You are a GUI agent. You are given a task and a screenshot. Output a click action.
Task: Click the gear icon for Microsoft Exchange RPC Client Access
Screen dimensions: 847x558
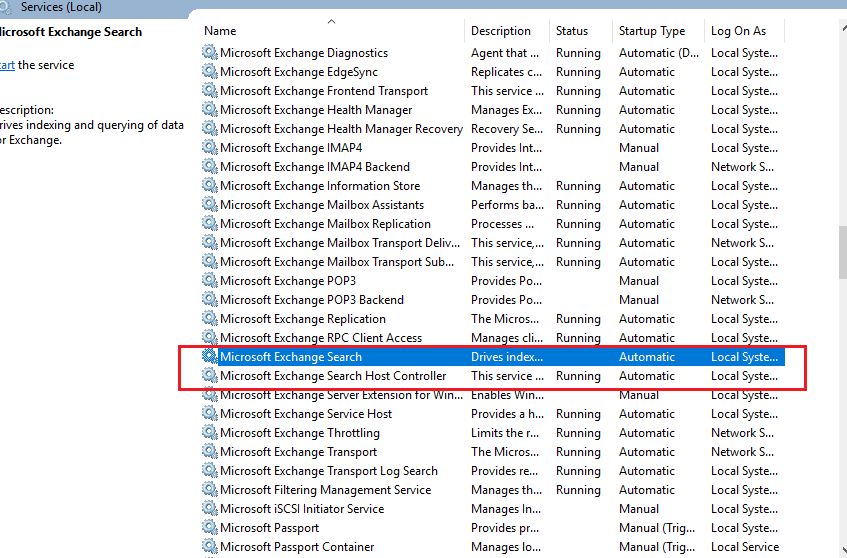coord(210,337)
